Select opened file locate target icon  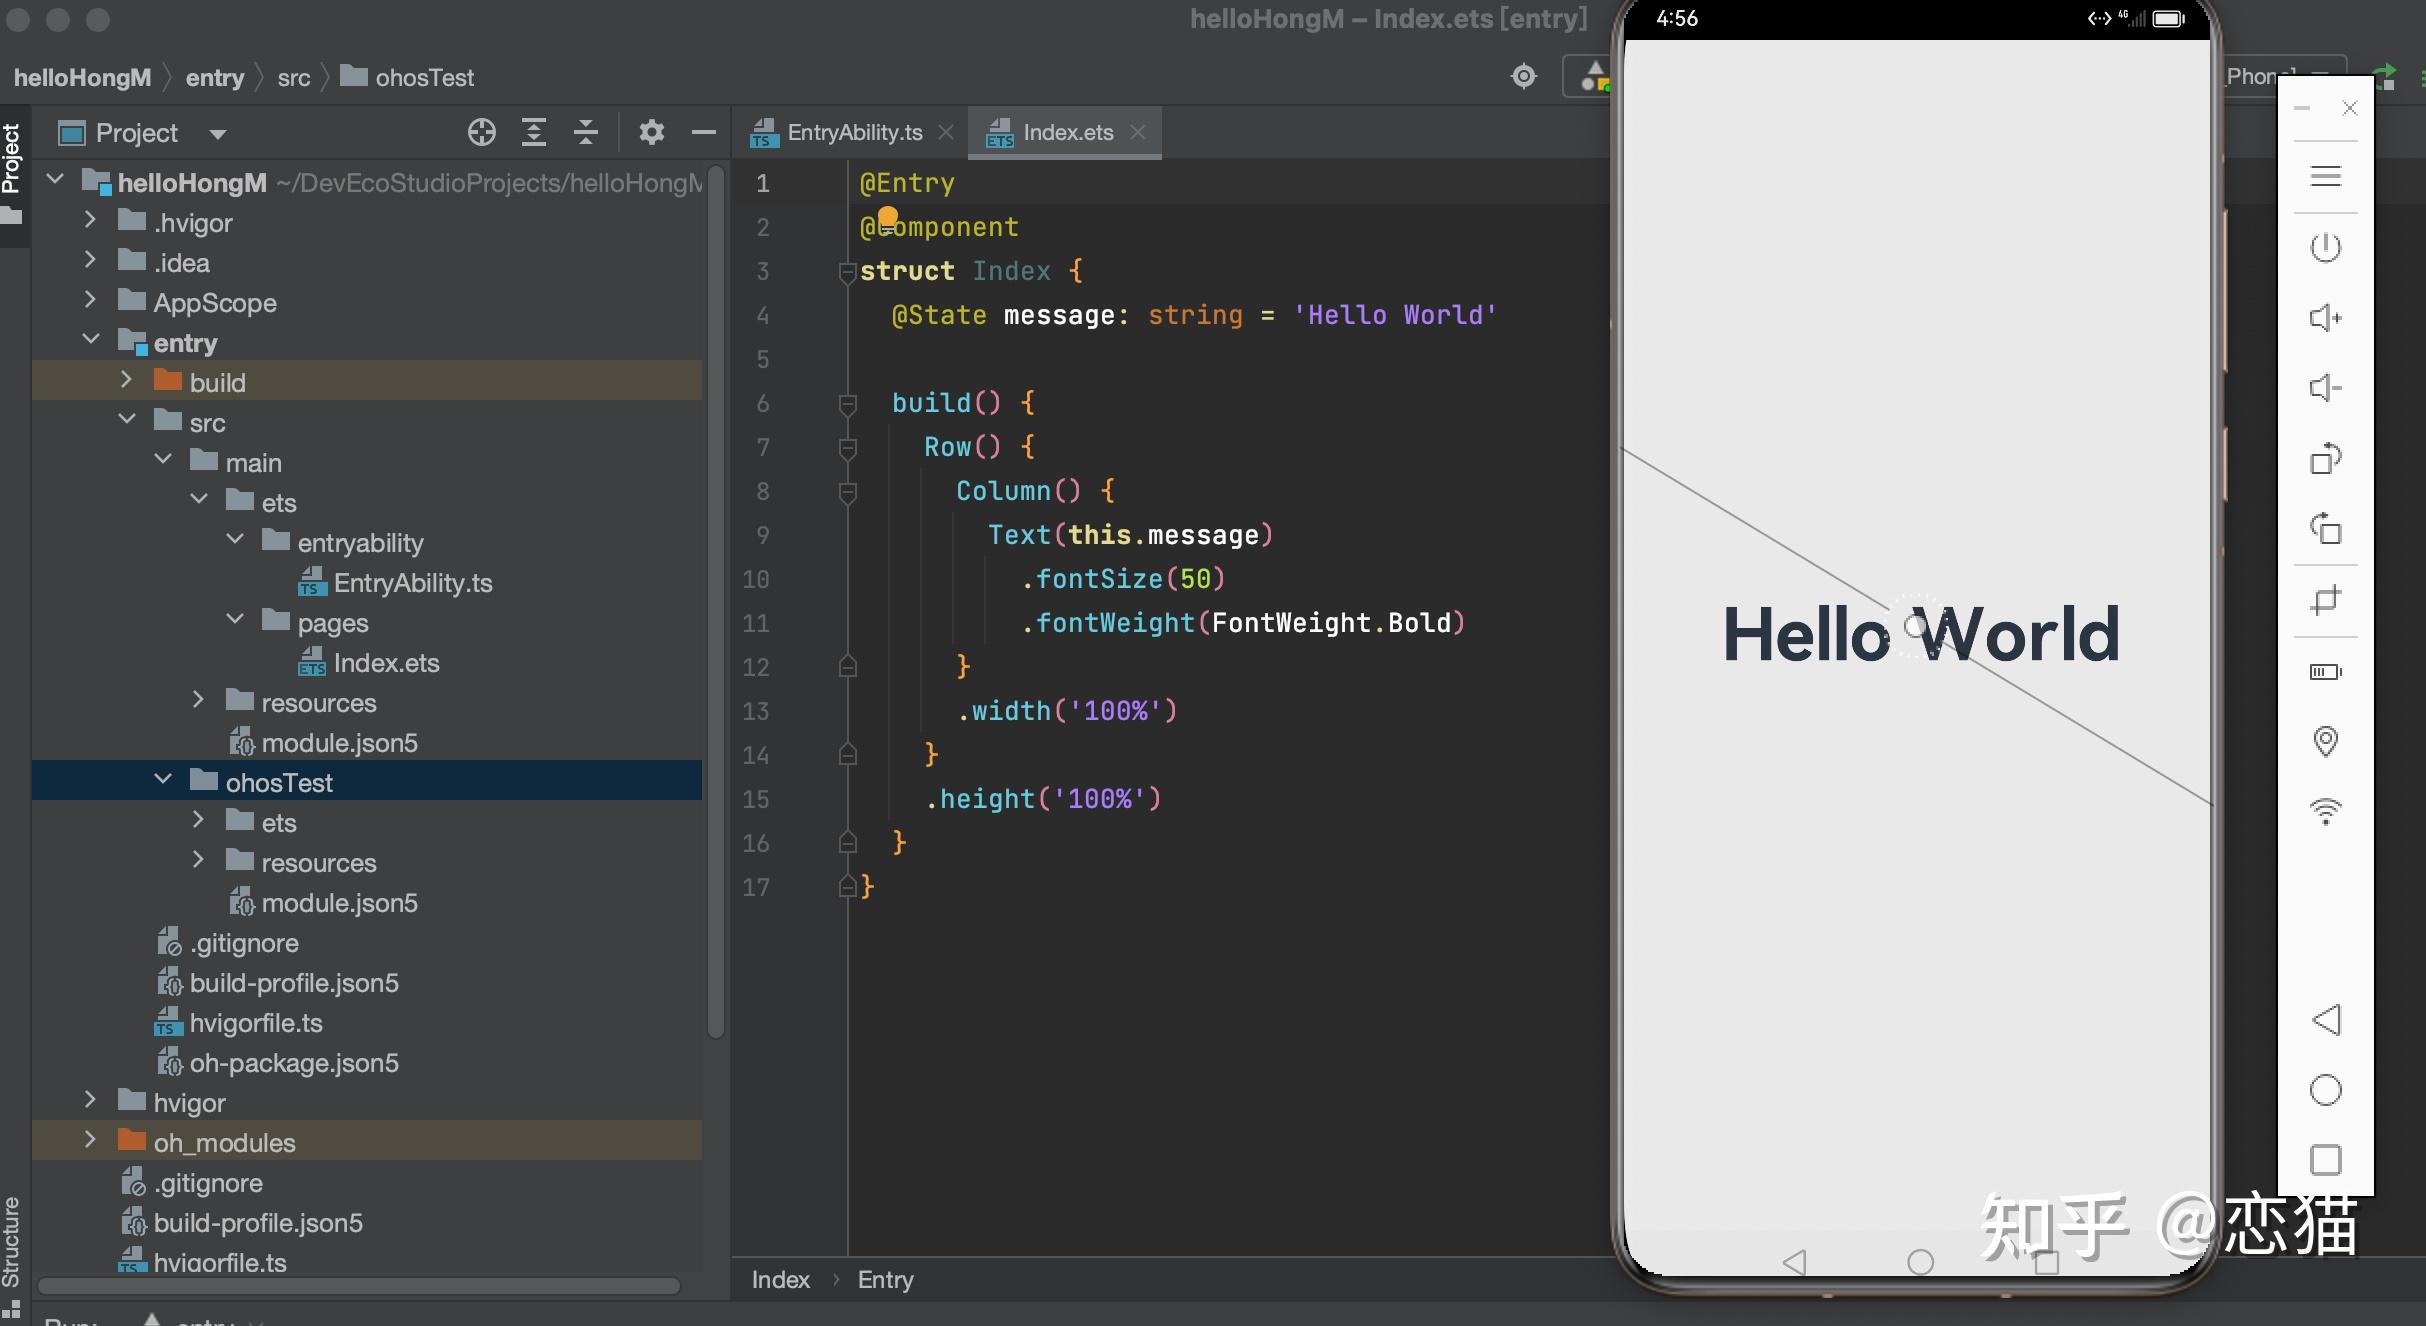[482, 132]
